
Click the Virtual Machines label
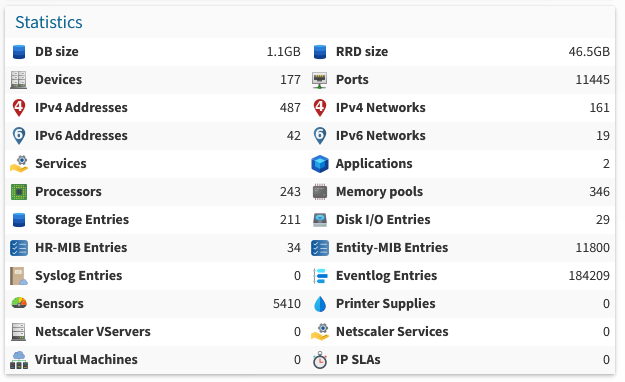coord(86,360)
